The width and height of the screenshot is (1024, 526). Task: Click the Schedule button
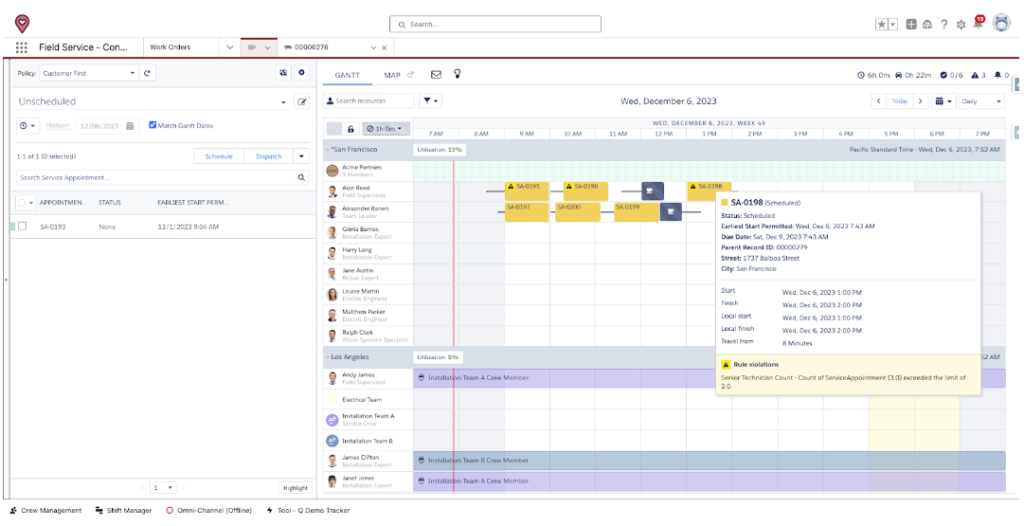(219, 156)
